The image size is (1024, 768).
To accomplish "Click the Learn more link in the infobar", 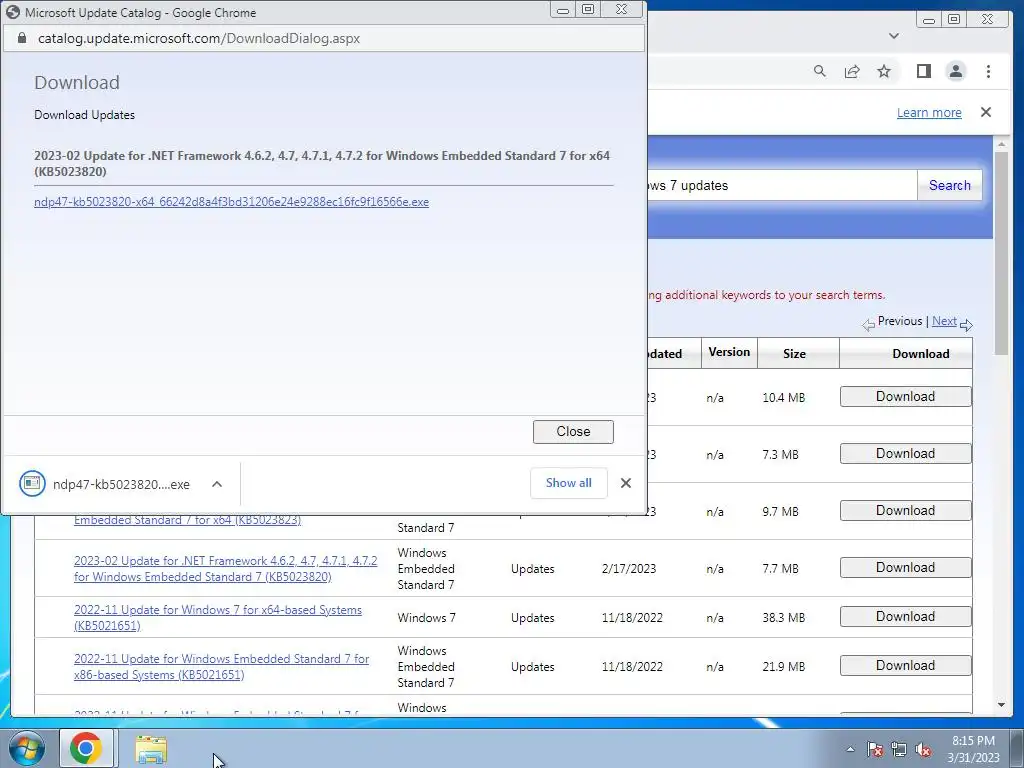I will 929,112.
